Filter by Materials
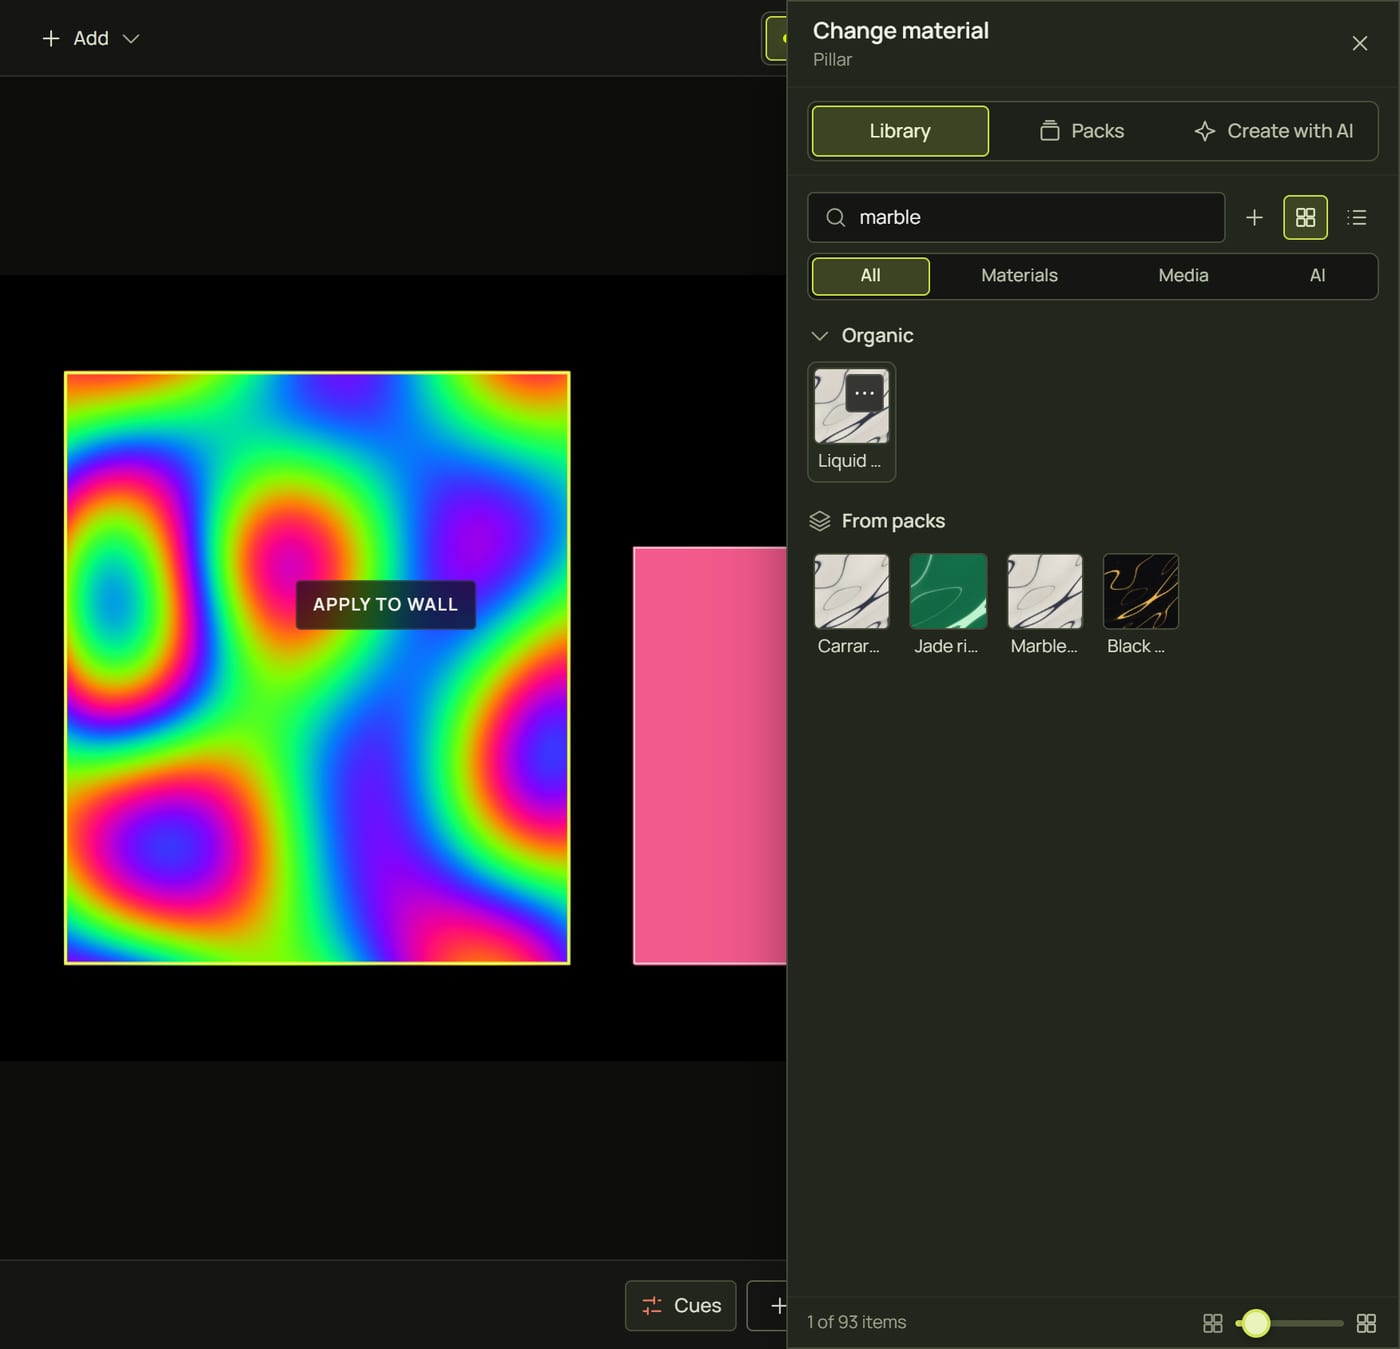The image size is (1400, 1349). [1019, 276]
